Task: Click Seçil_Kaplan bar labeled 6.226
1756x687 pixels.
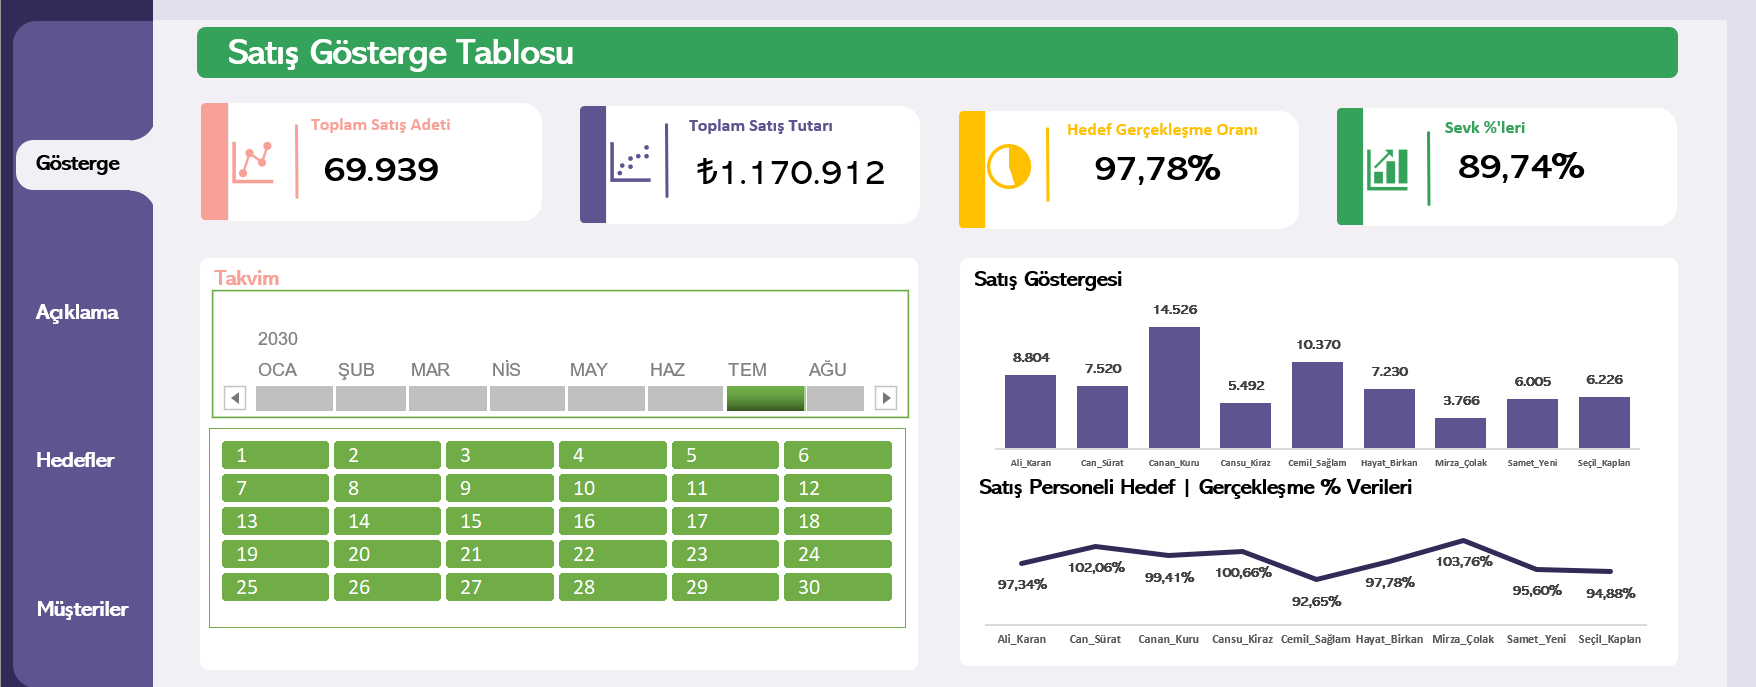Action: 1604,422
